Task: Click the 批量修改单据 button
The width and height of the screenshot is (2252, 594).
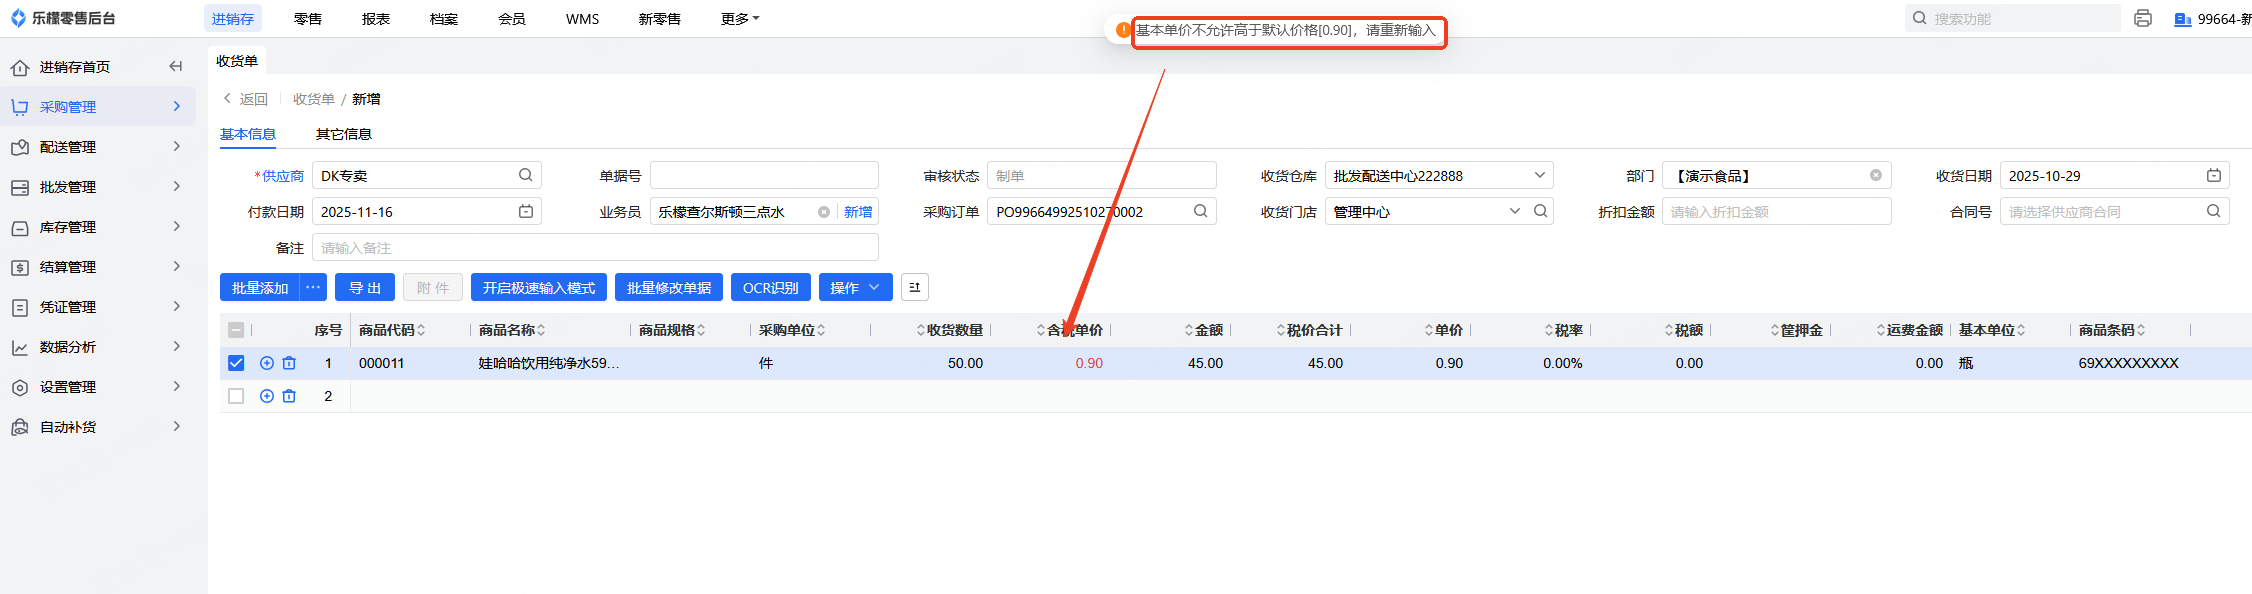Action: (669, 287)
